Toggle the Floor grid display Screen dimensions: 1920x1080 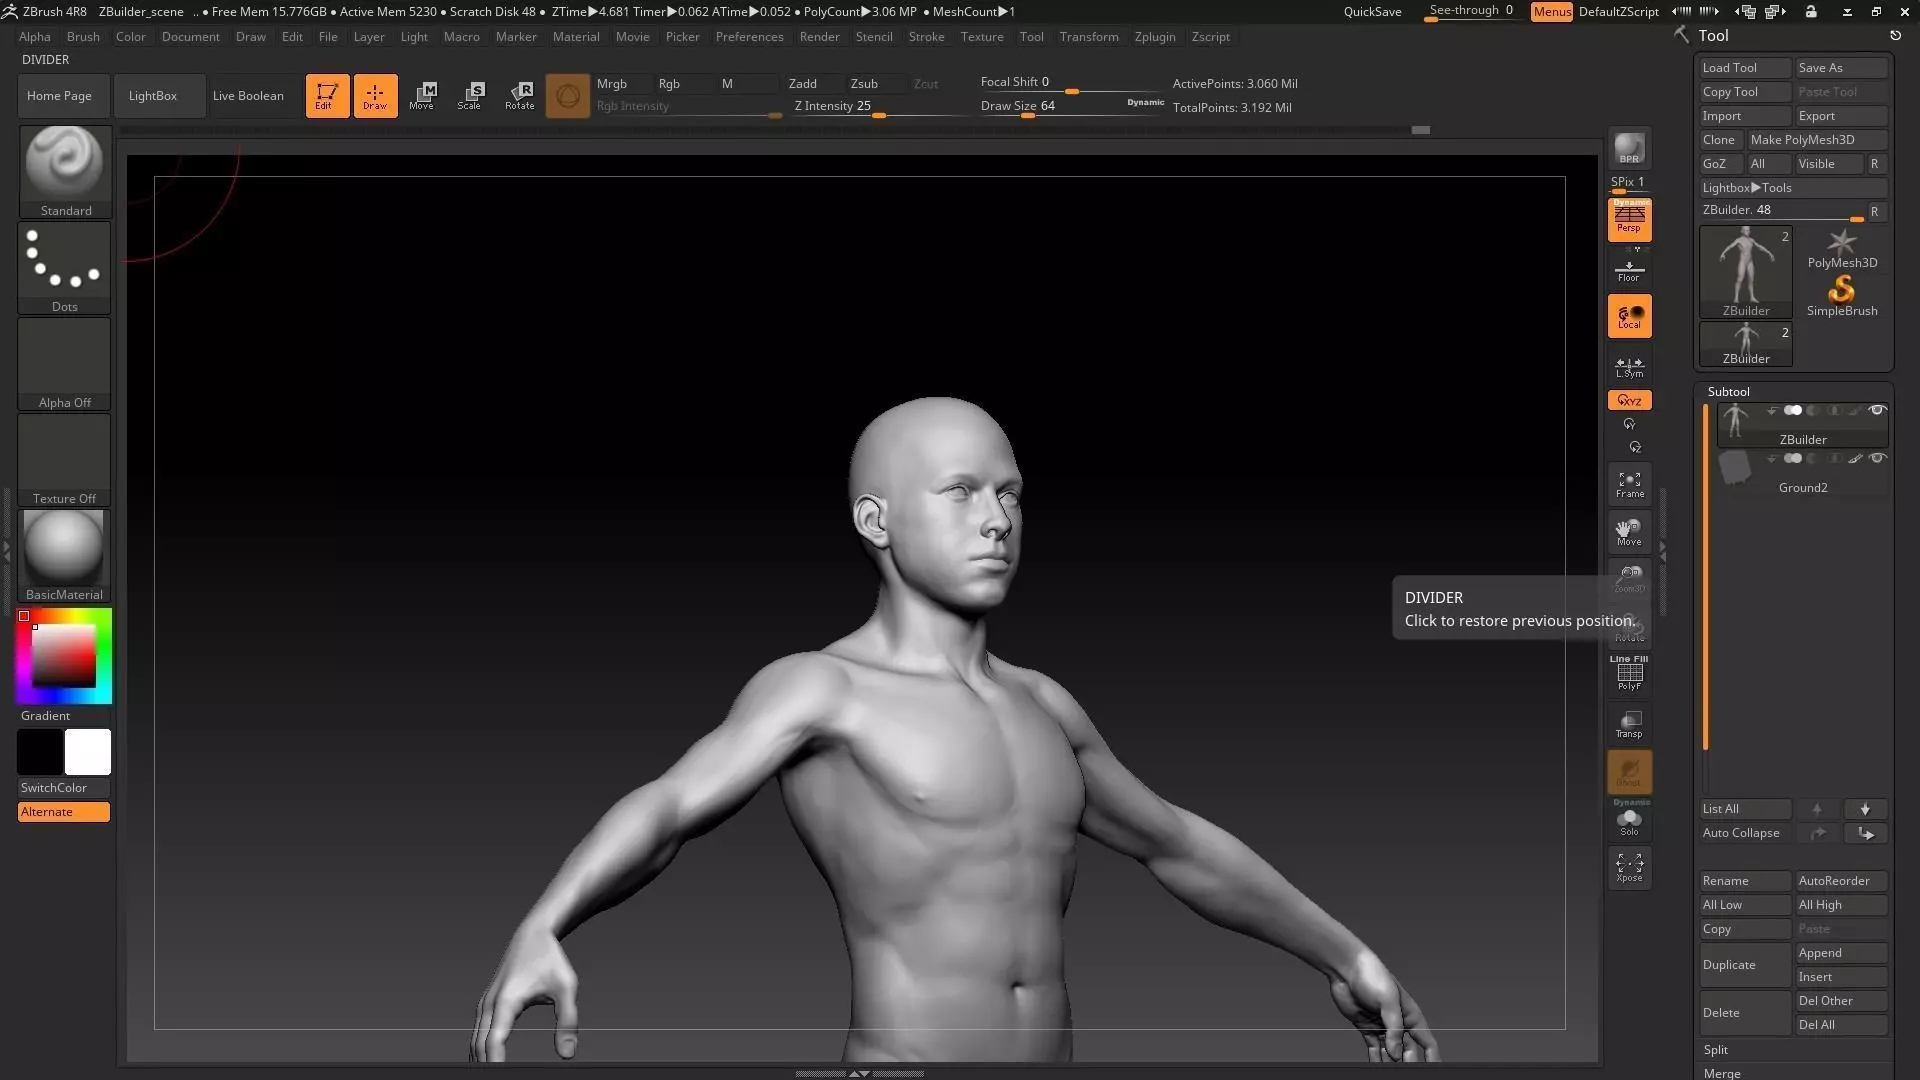[1629, 270]
